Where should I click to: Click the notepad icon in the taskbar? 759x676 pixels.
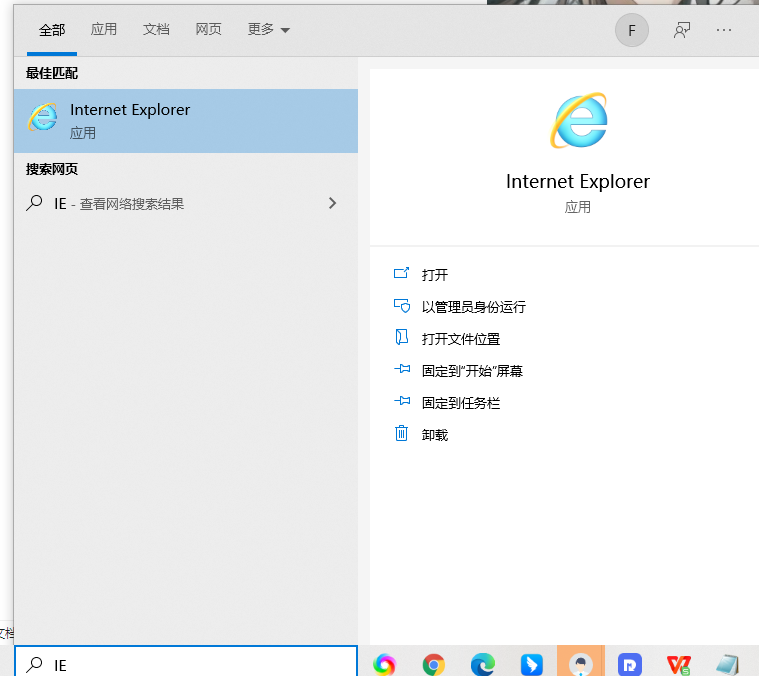728,665
